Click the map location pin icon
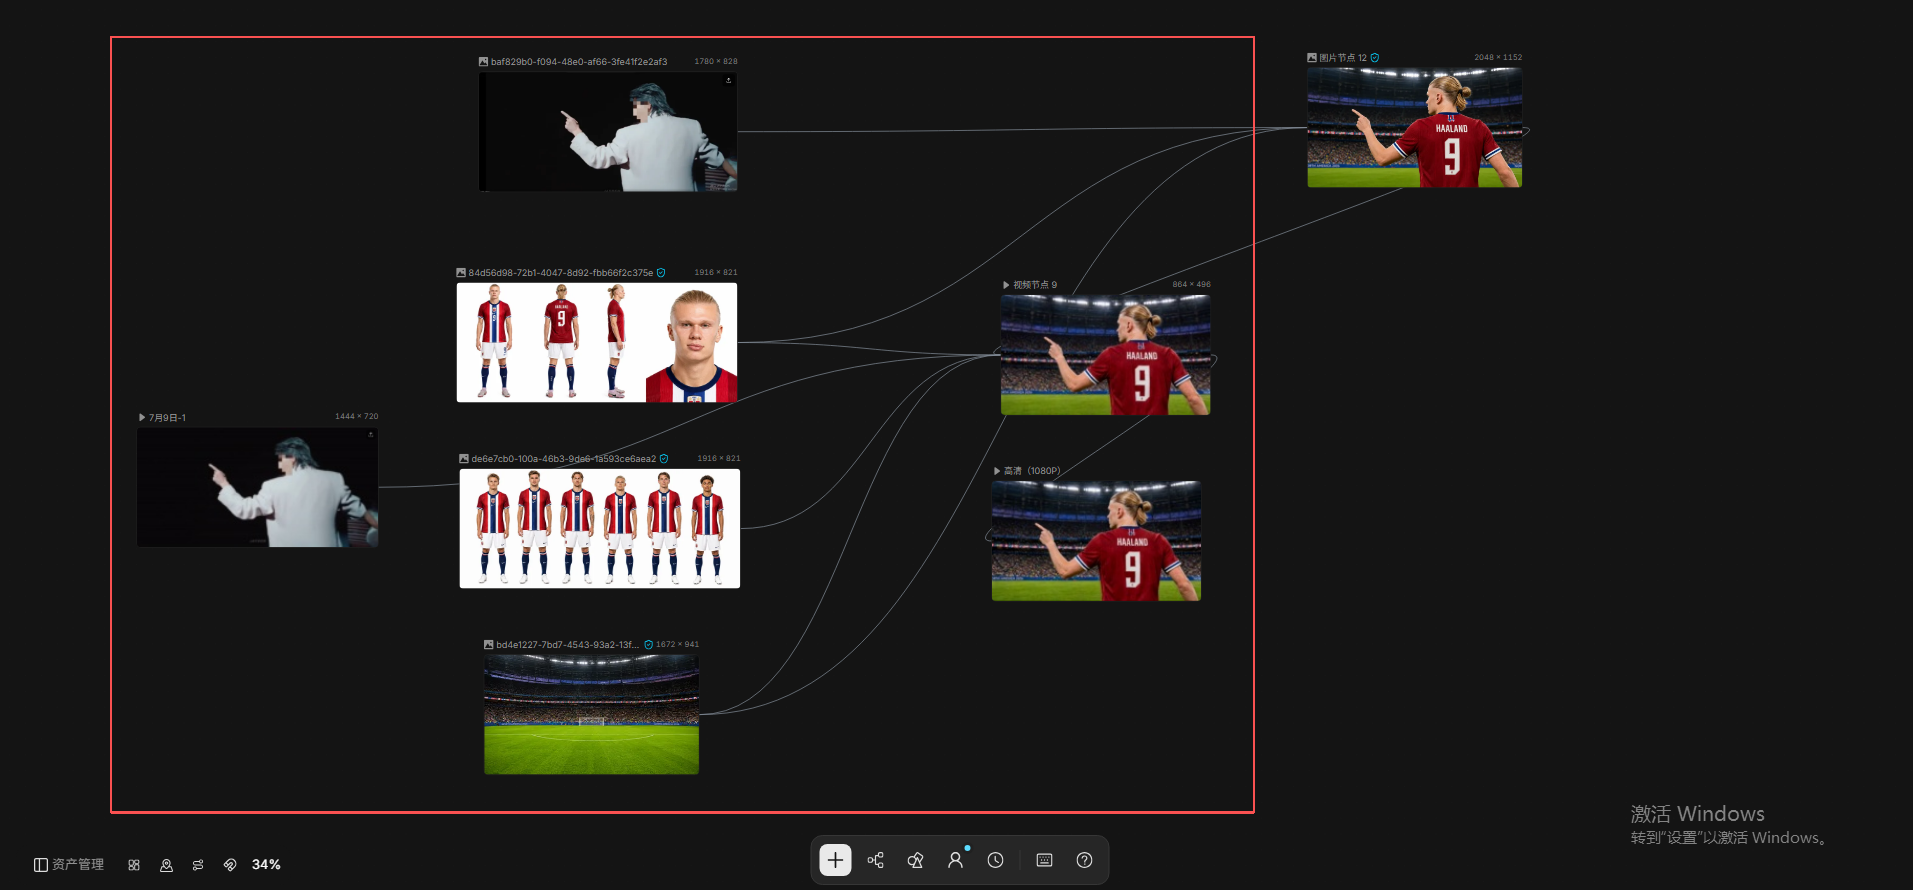The height and width of the screenshot is (890, 1913). (x=166, y=865)
